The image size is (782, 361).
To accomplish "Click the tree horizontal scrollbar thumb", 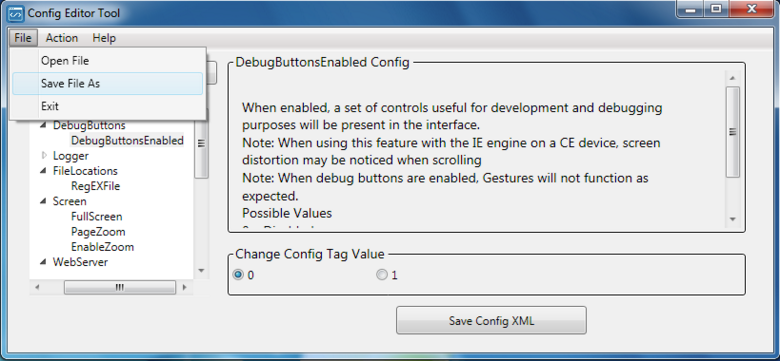I will 120,287.
